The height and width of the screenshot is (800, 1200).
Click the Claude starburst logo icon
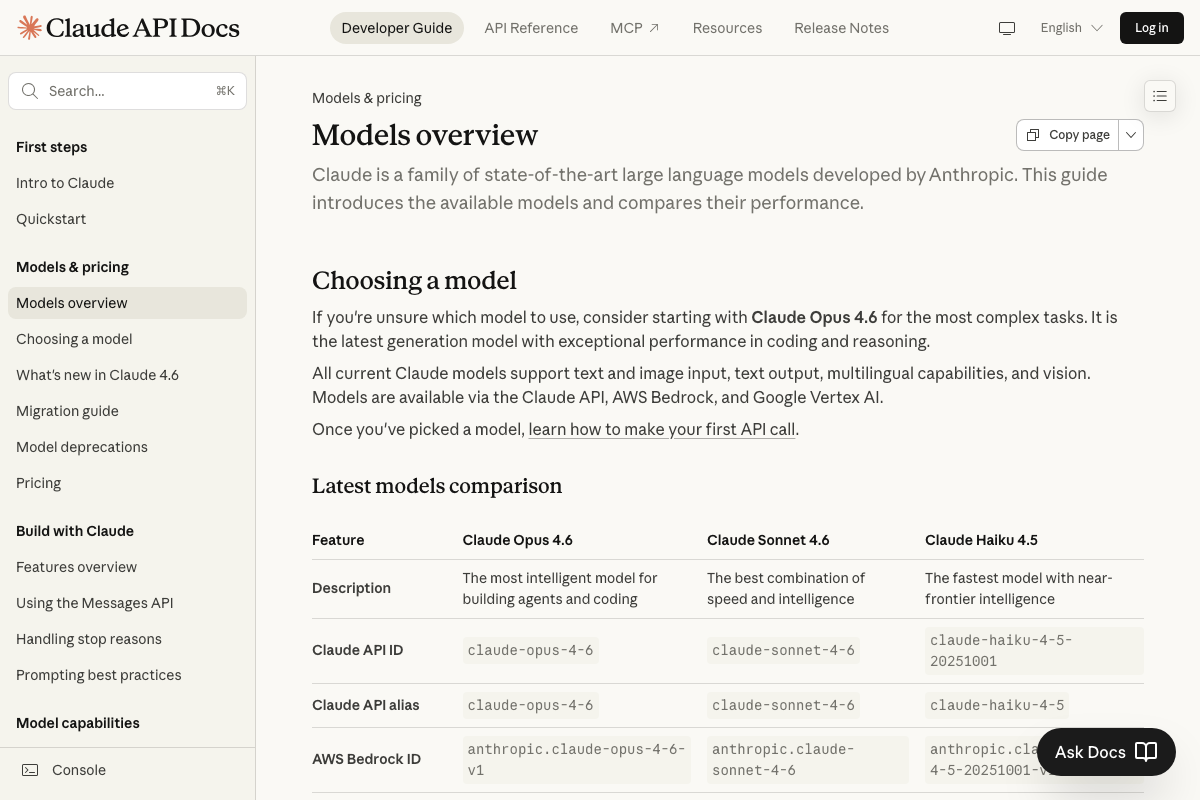click(30, 28)
